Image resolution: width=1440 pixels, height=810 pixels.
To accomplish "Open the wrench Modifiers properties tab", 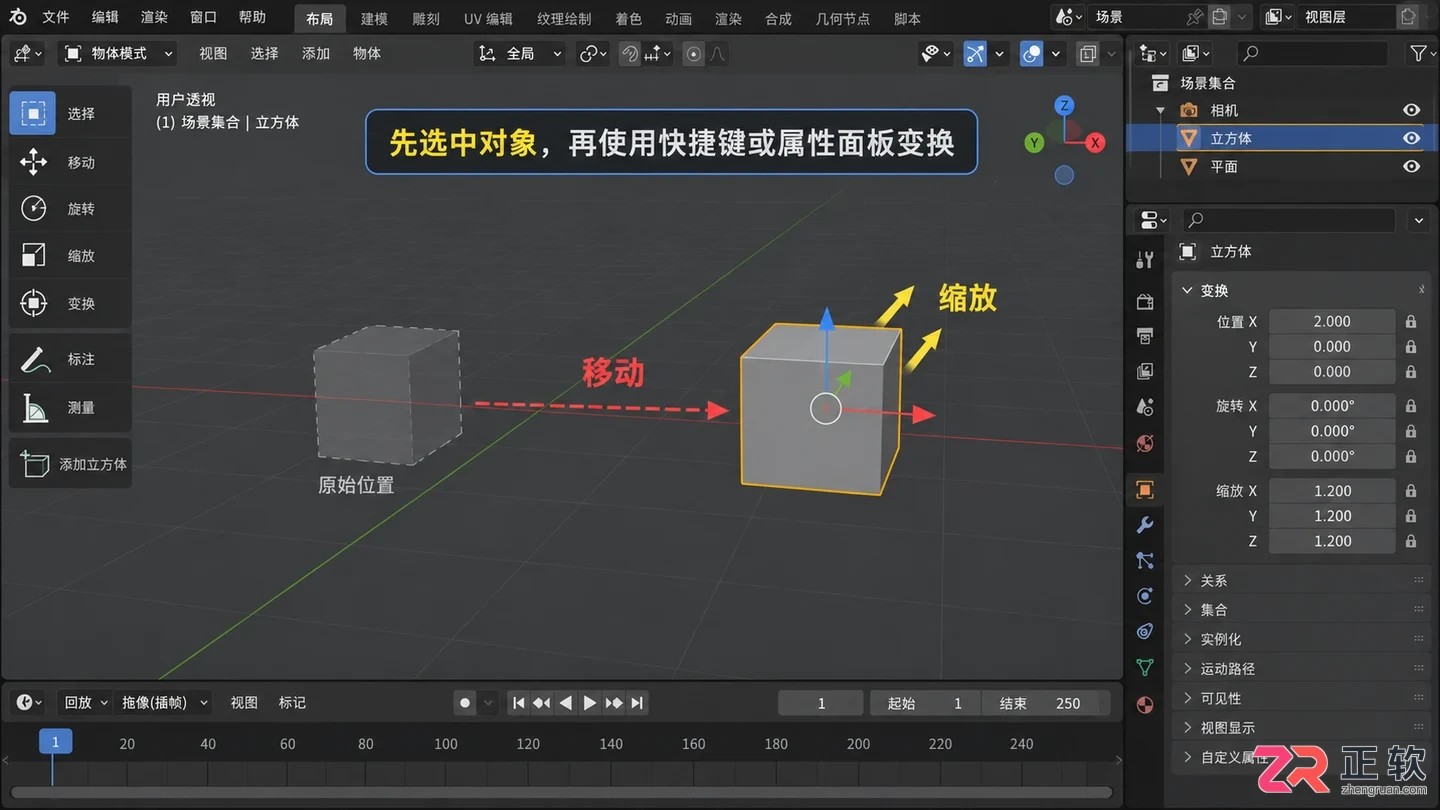I will 1145,525.
